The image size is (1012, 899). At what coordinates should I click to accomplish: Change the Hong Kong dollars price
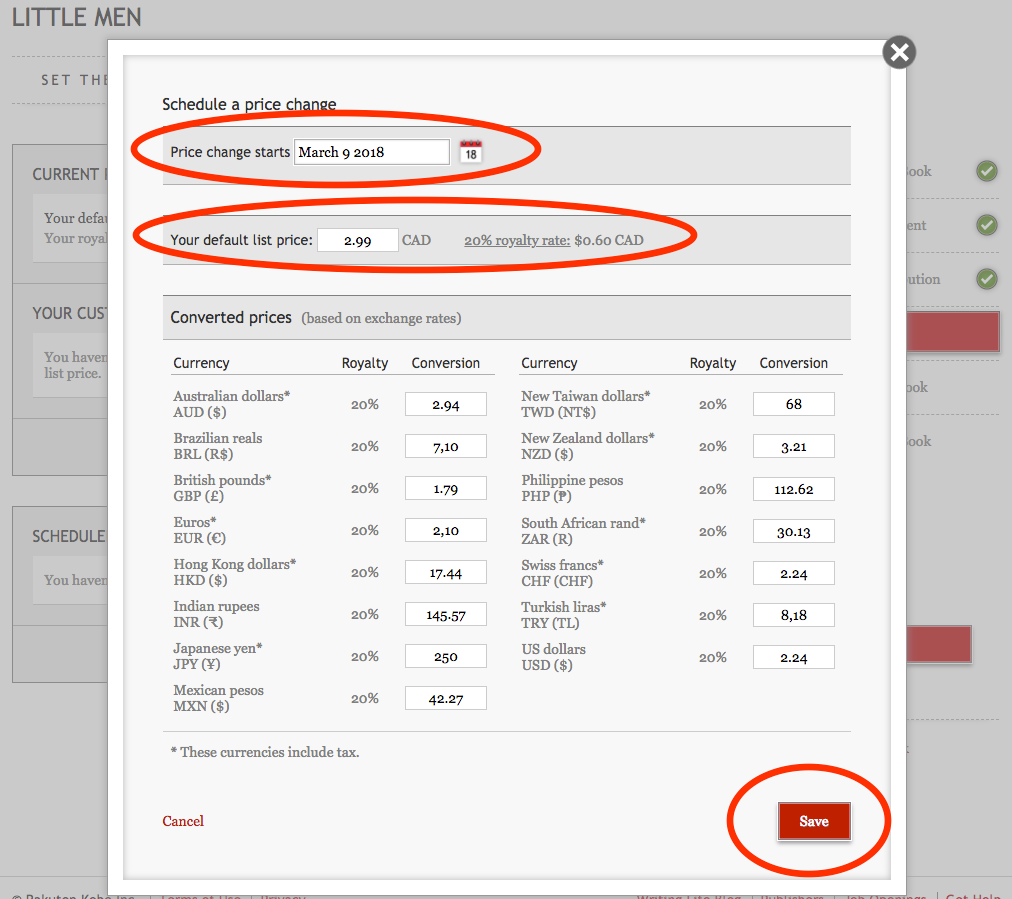(x=445, y=572)
